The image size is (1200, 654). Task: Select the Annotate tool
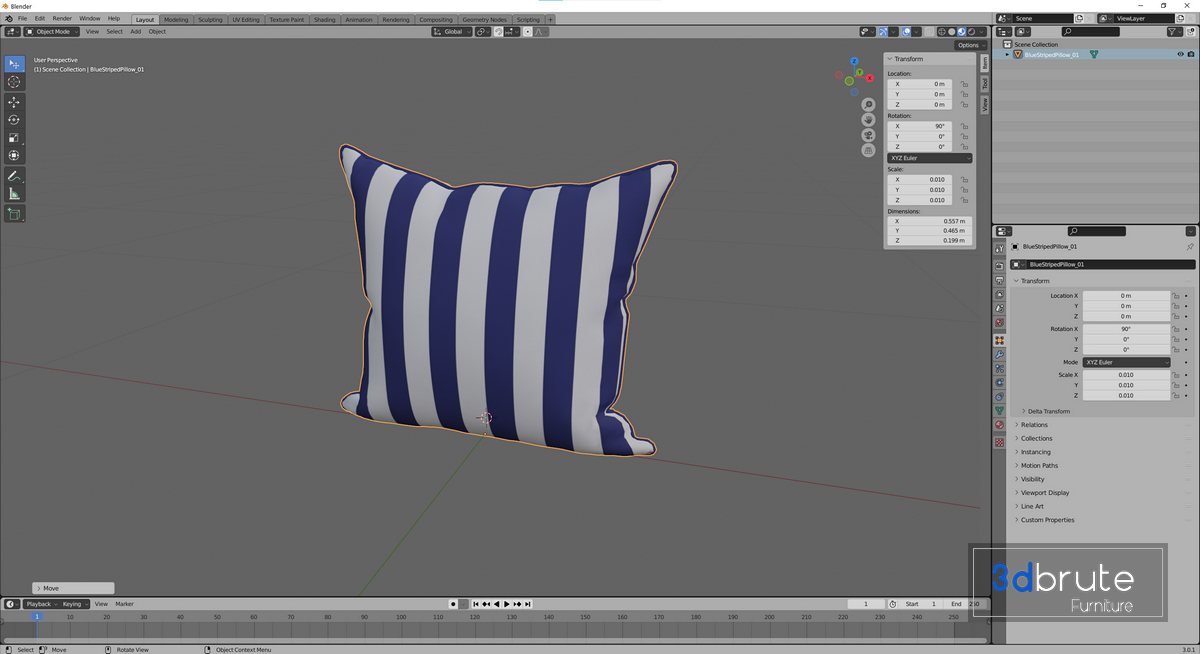14,176
